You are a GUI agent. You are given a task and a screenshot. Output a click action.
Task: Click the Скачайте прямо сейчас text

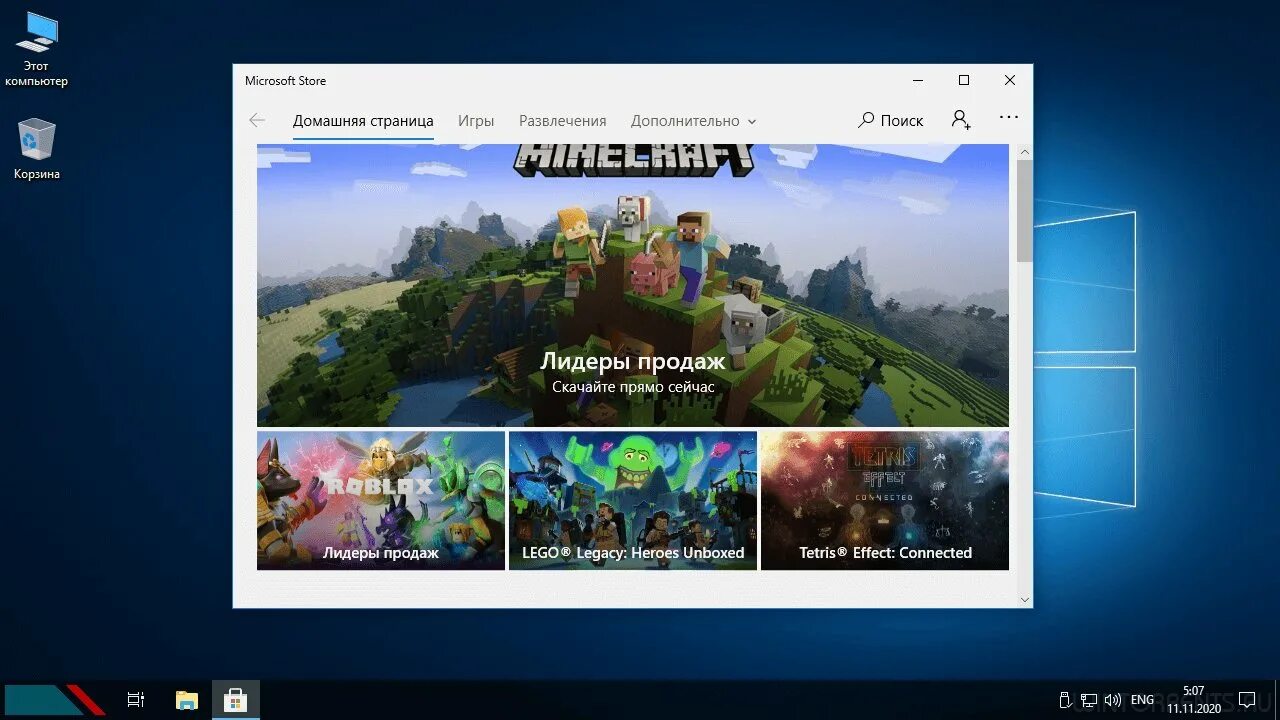pos(633,386)
